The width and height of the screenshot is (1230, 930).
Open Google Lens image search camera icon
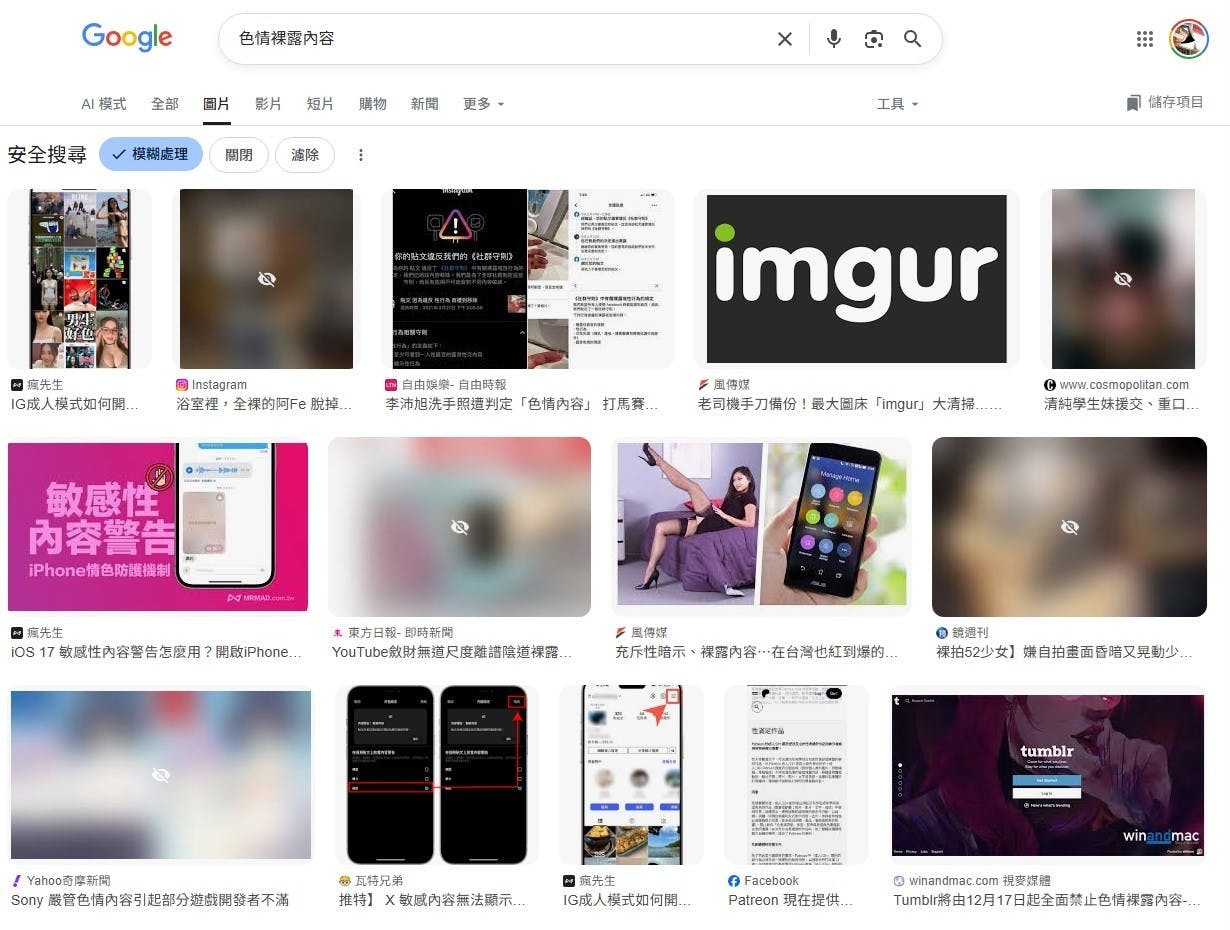tap(874, 39)
